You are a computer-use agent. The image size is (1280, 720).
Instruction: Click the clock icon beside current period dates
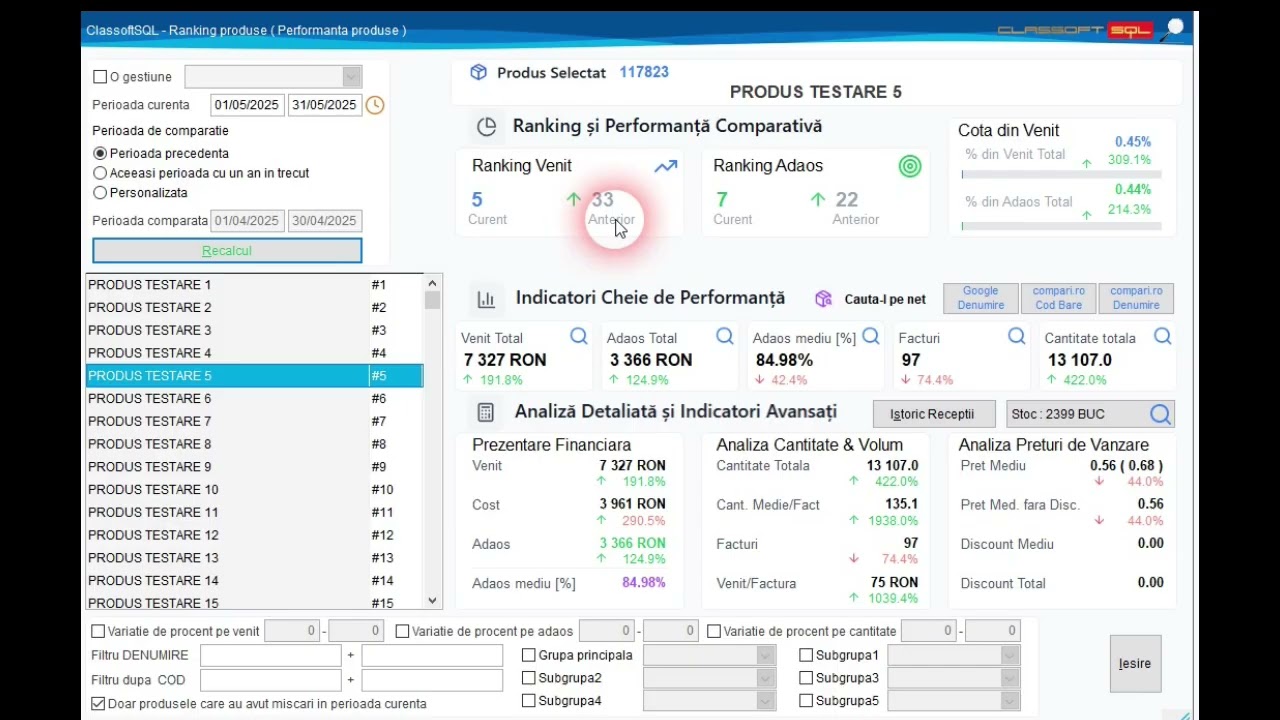(x=375, y=105)
